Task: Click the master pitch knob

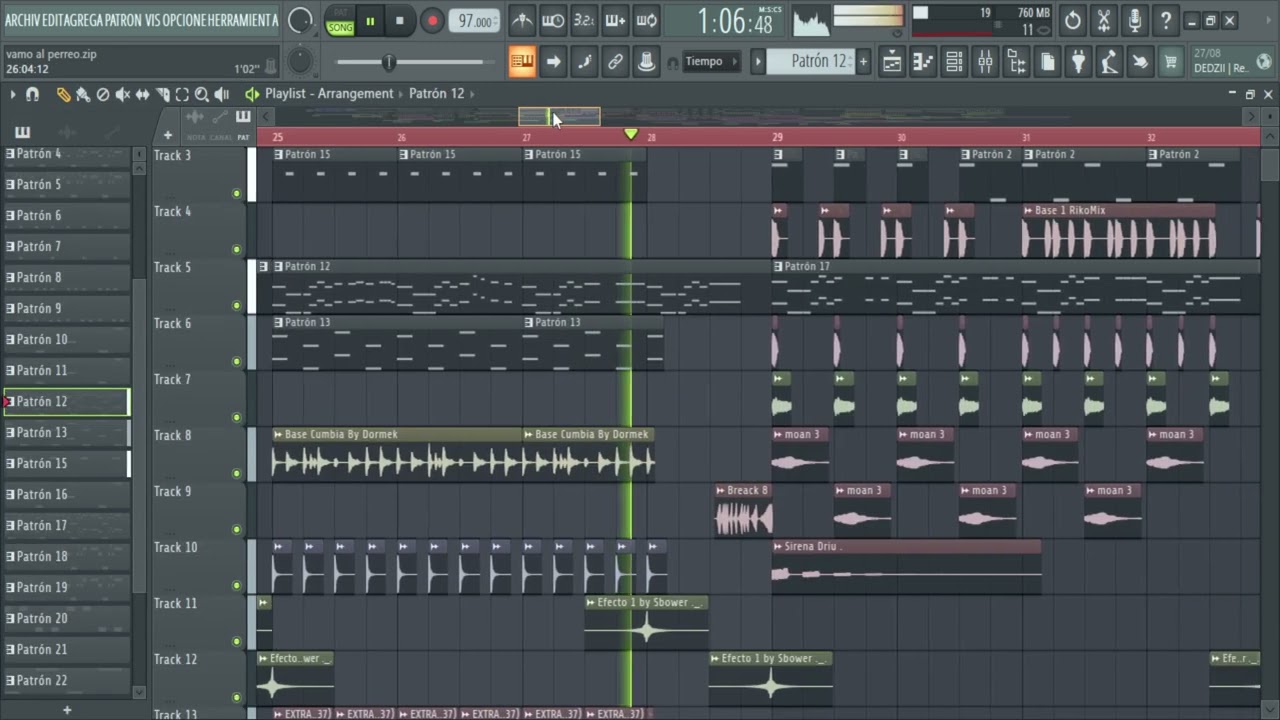Action: coord(299,62)
